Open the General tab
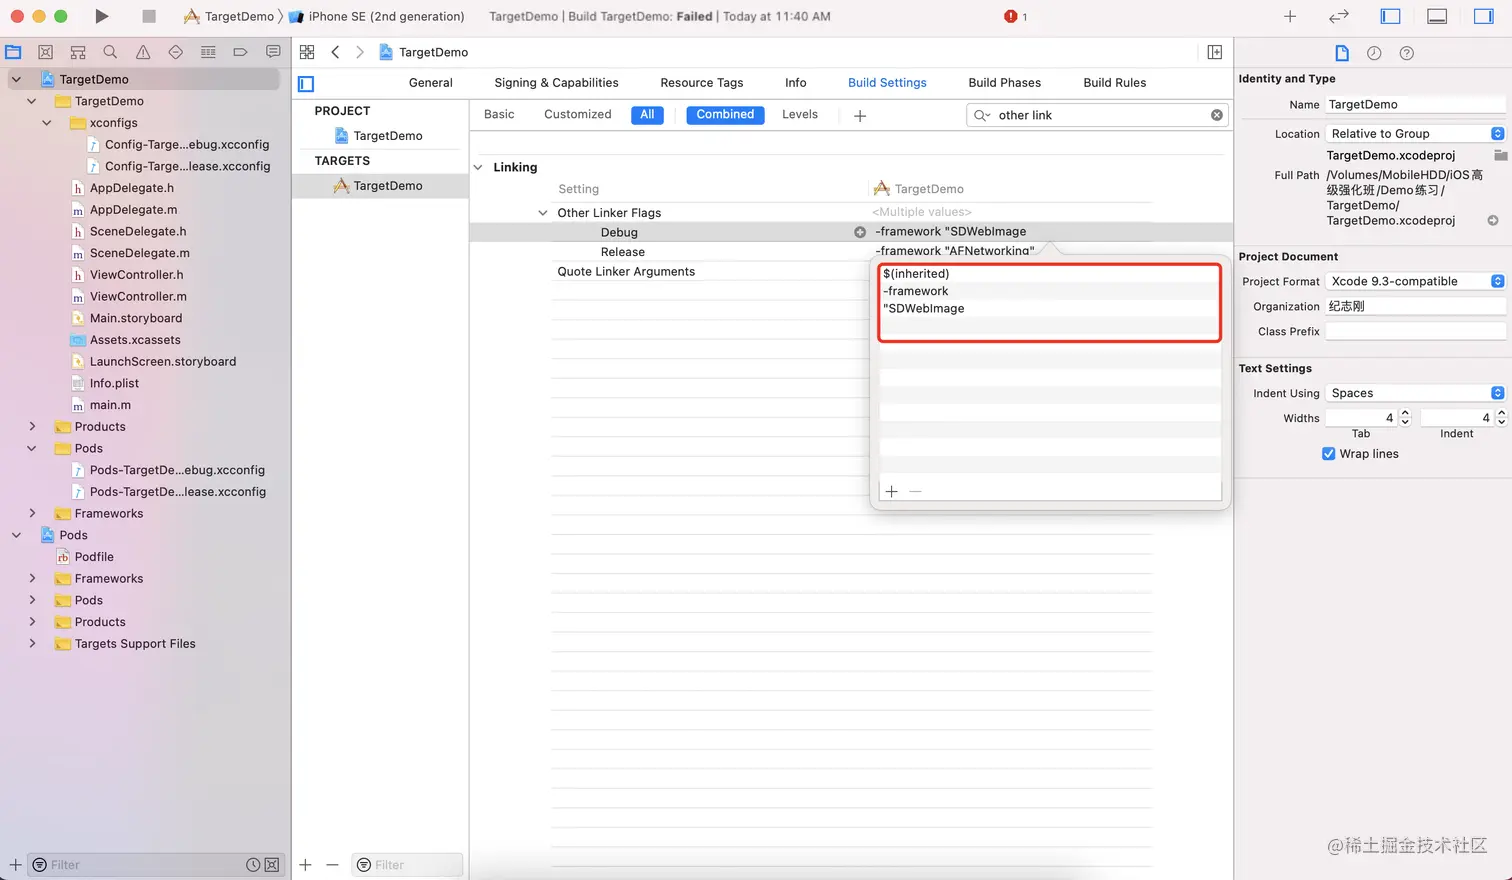This screenshot has width=1512, height=880. tap(431, 83)
